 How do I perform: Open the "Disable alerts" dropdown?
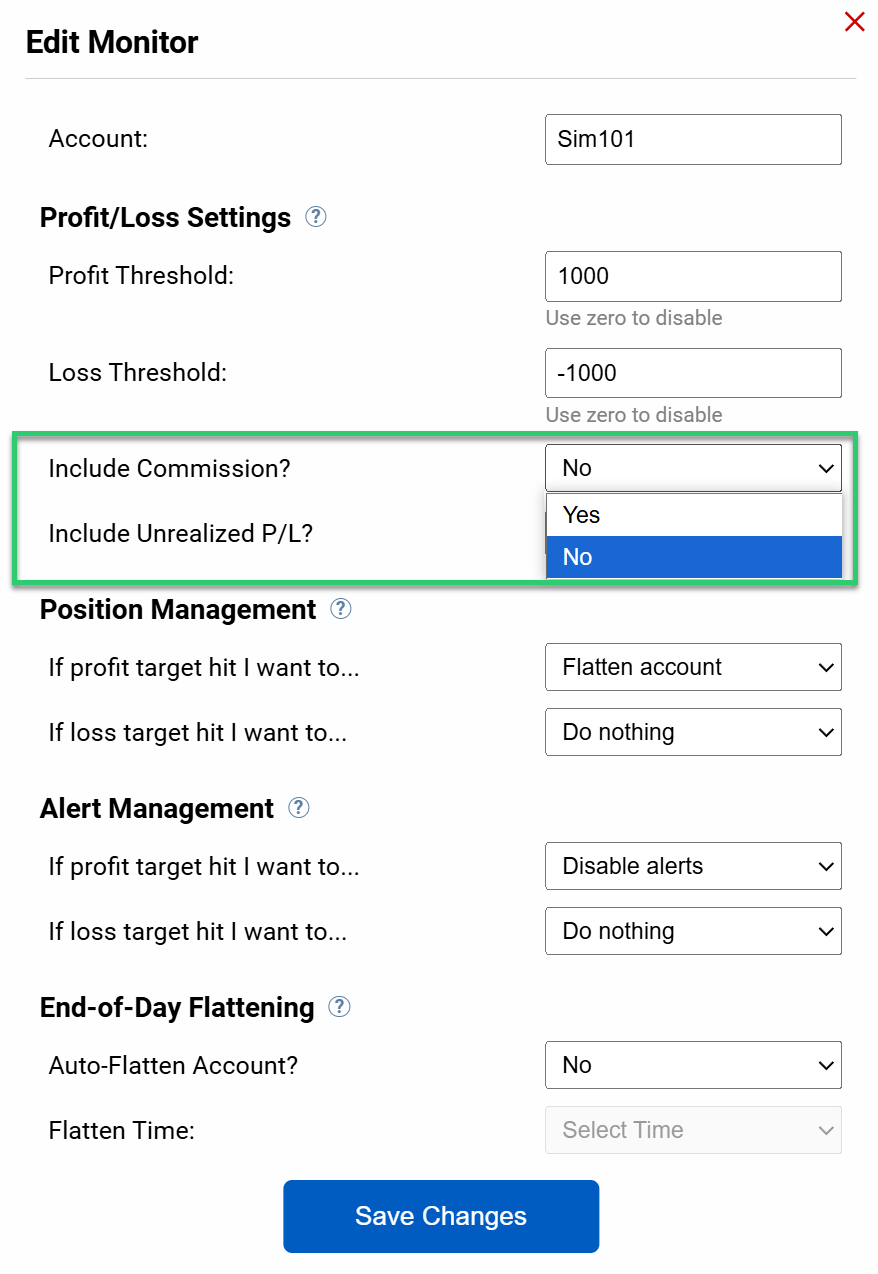coord(693,866)
